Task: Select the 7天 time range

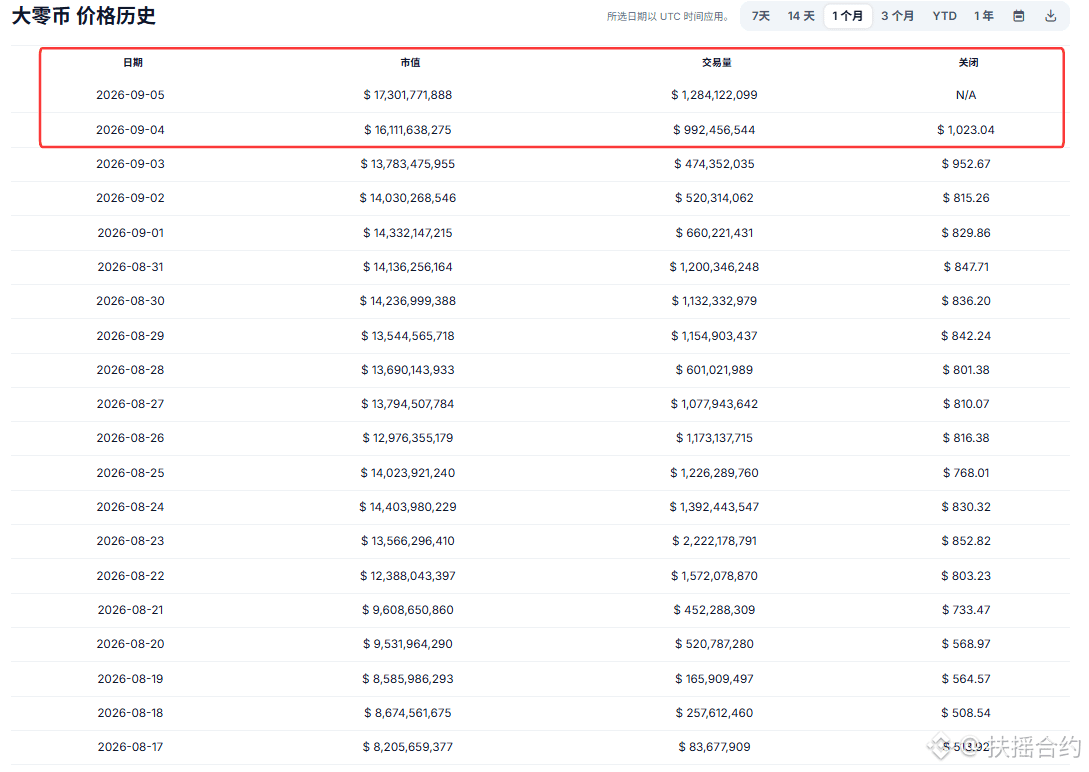Action: tap(760, 16)
